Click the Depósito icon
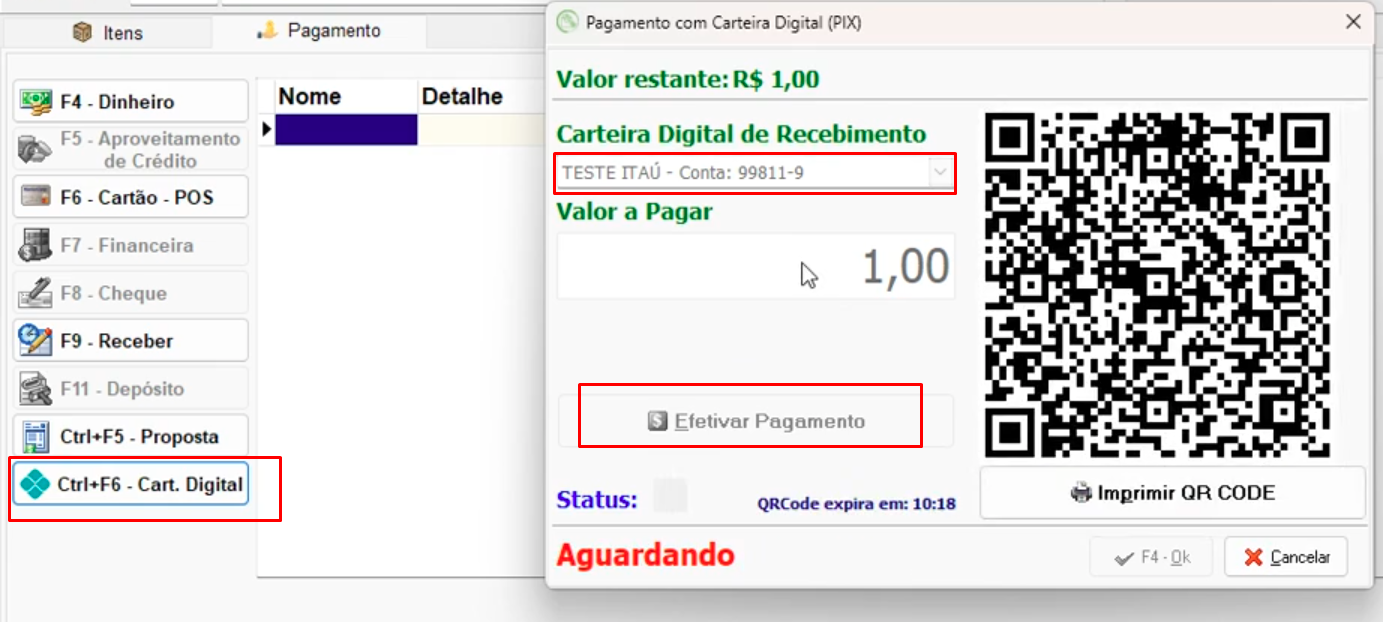1383x622 pixels. [x=36, y=389]
